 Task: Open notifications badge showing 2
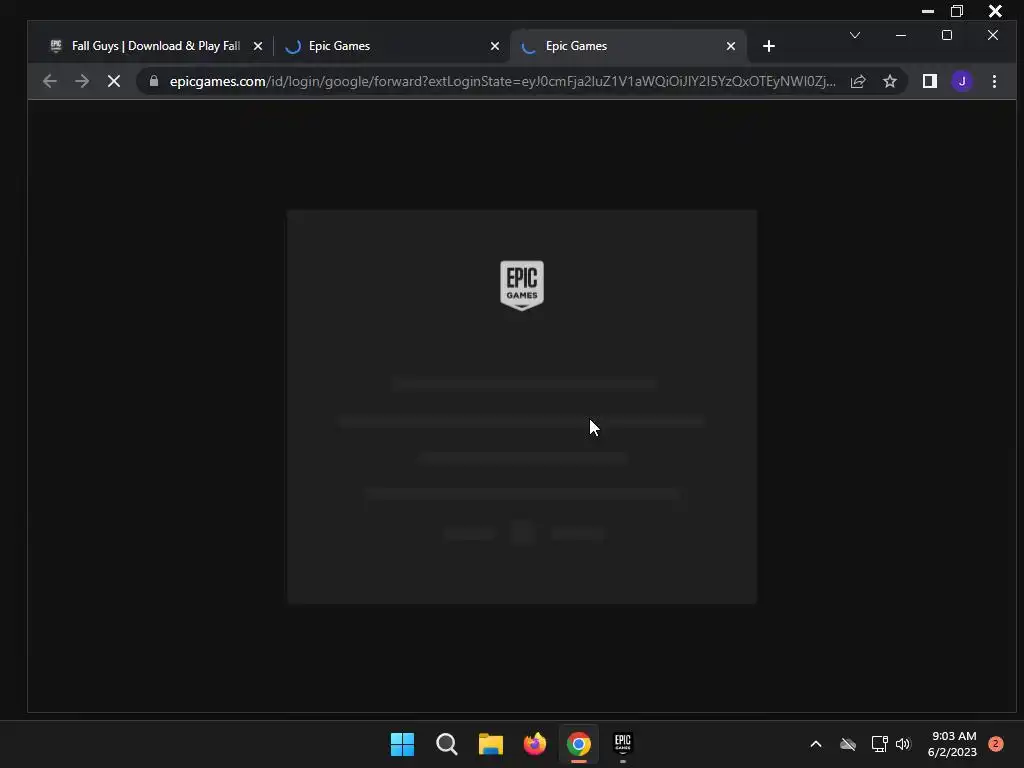click(995, 744)
